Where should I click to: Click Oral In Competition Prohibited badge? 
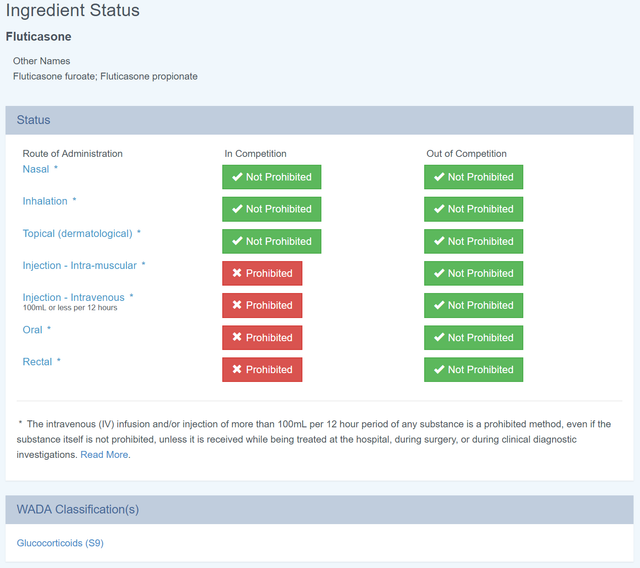(x=262, y=337)
